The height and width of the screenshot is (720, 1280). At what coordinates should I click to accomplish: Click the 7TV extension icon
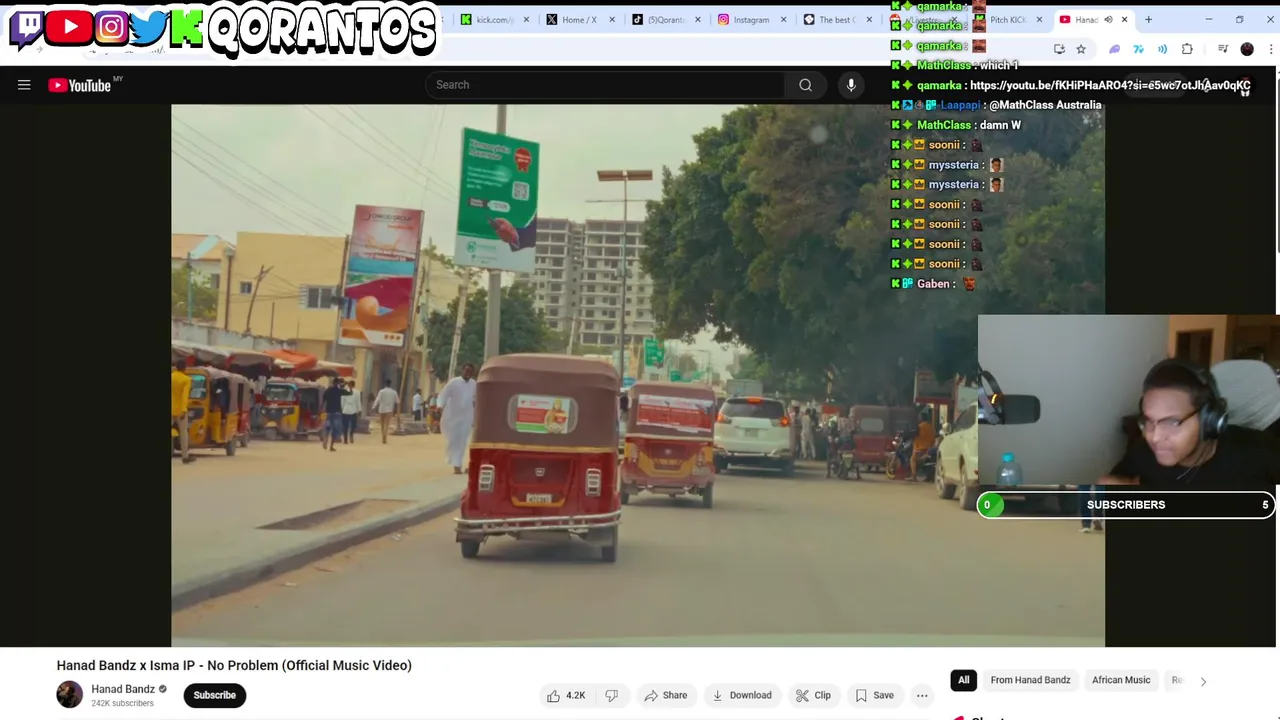[x=1138, y=49]
